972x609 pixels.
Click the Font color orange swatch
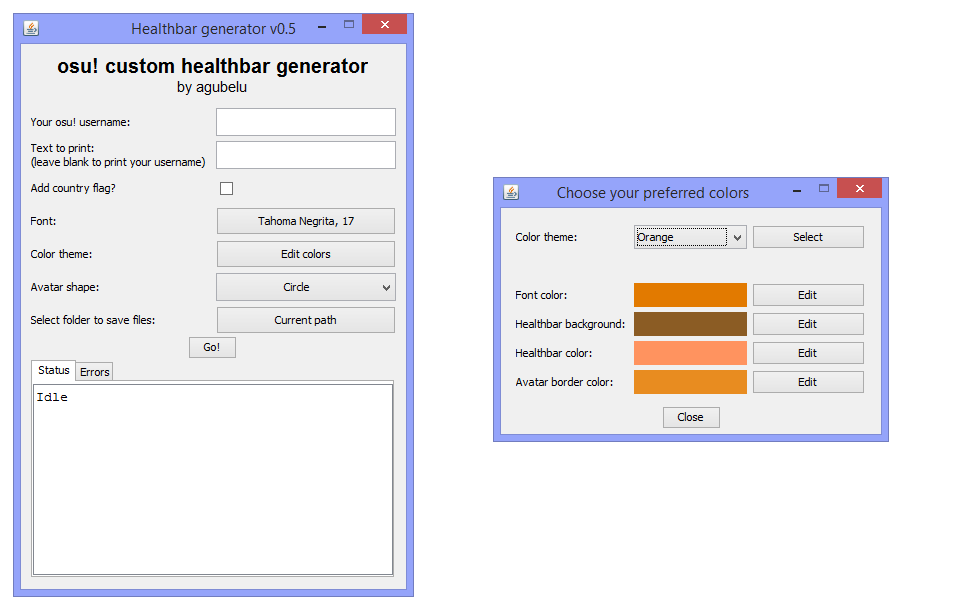tap(690, 295)
